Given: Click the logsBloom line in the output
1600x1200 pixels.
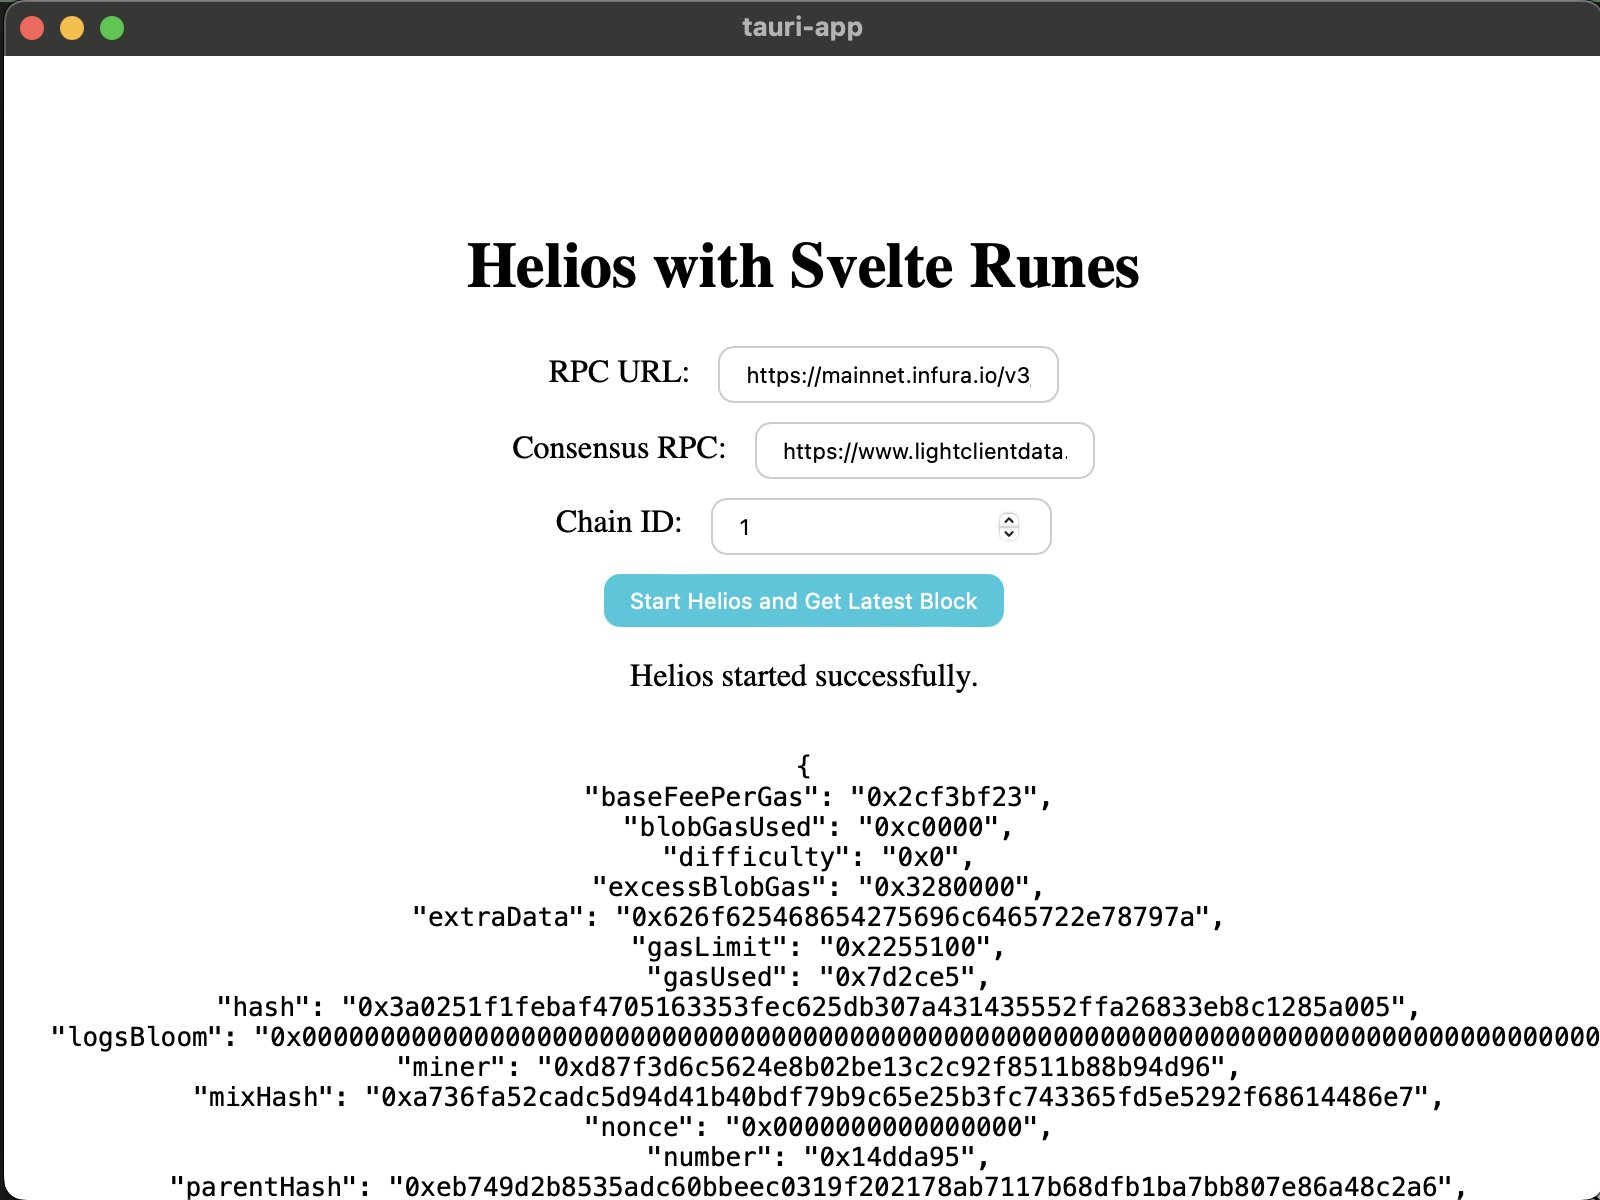Looking at the screenshot, I should tap(825, 1037).
